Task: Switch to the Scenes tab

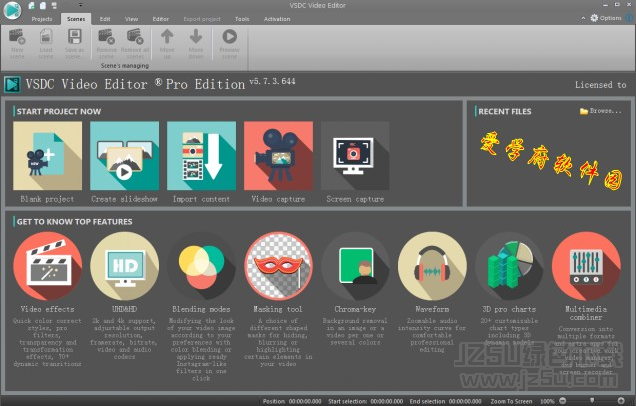Action: 76,19
